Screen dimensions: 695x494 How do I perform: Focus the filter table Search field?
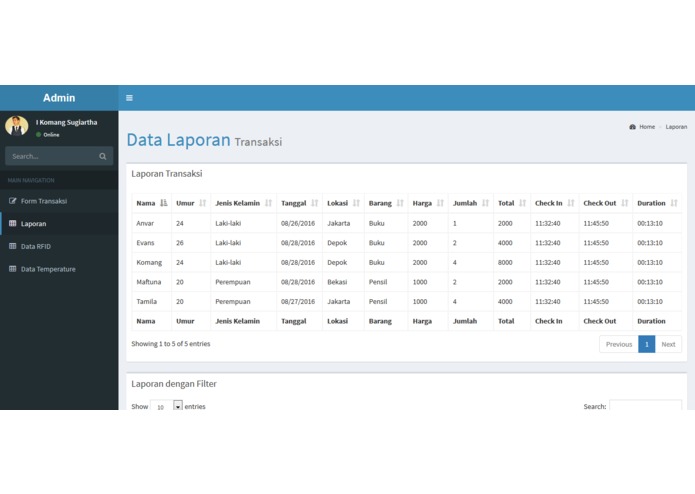tap(645, 405)
